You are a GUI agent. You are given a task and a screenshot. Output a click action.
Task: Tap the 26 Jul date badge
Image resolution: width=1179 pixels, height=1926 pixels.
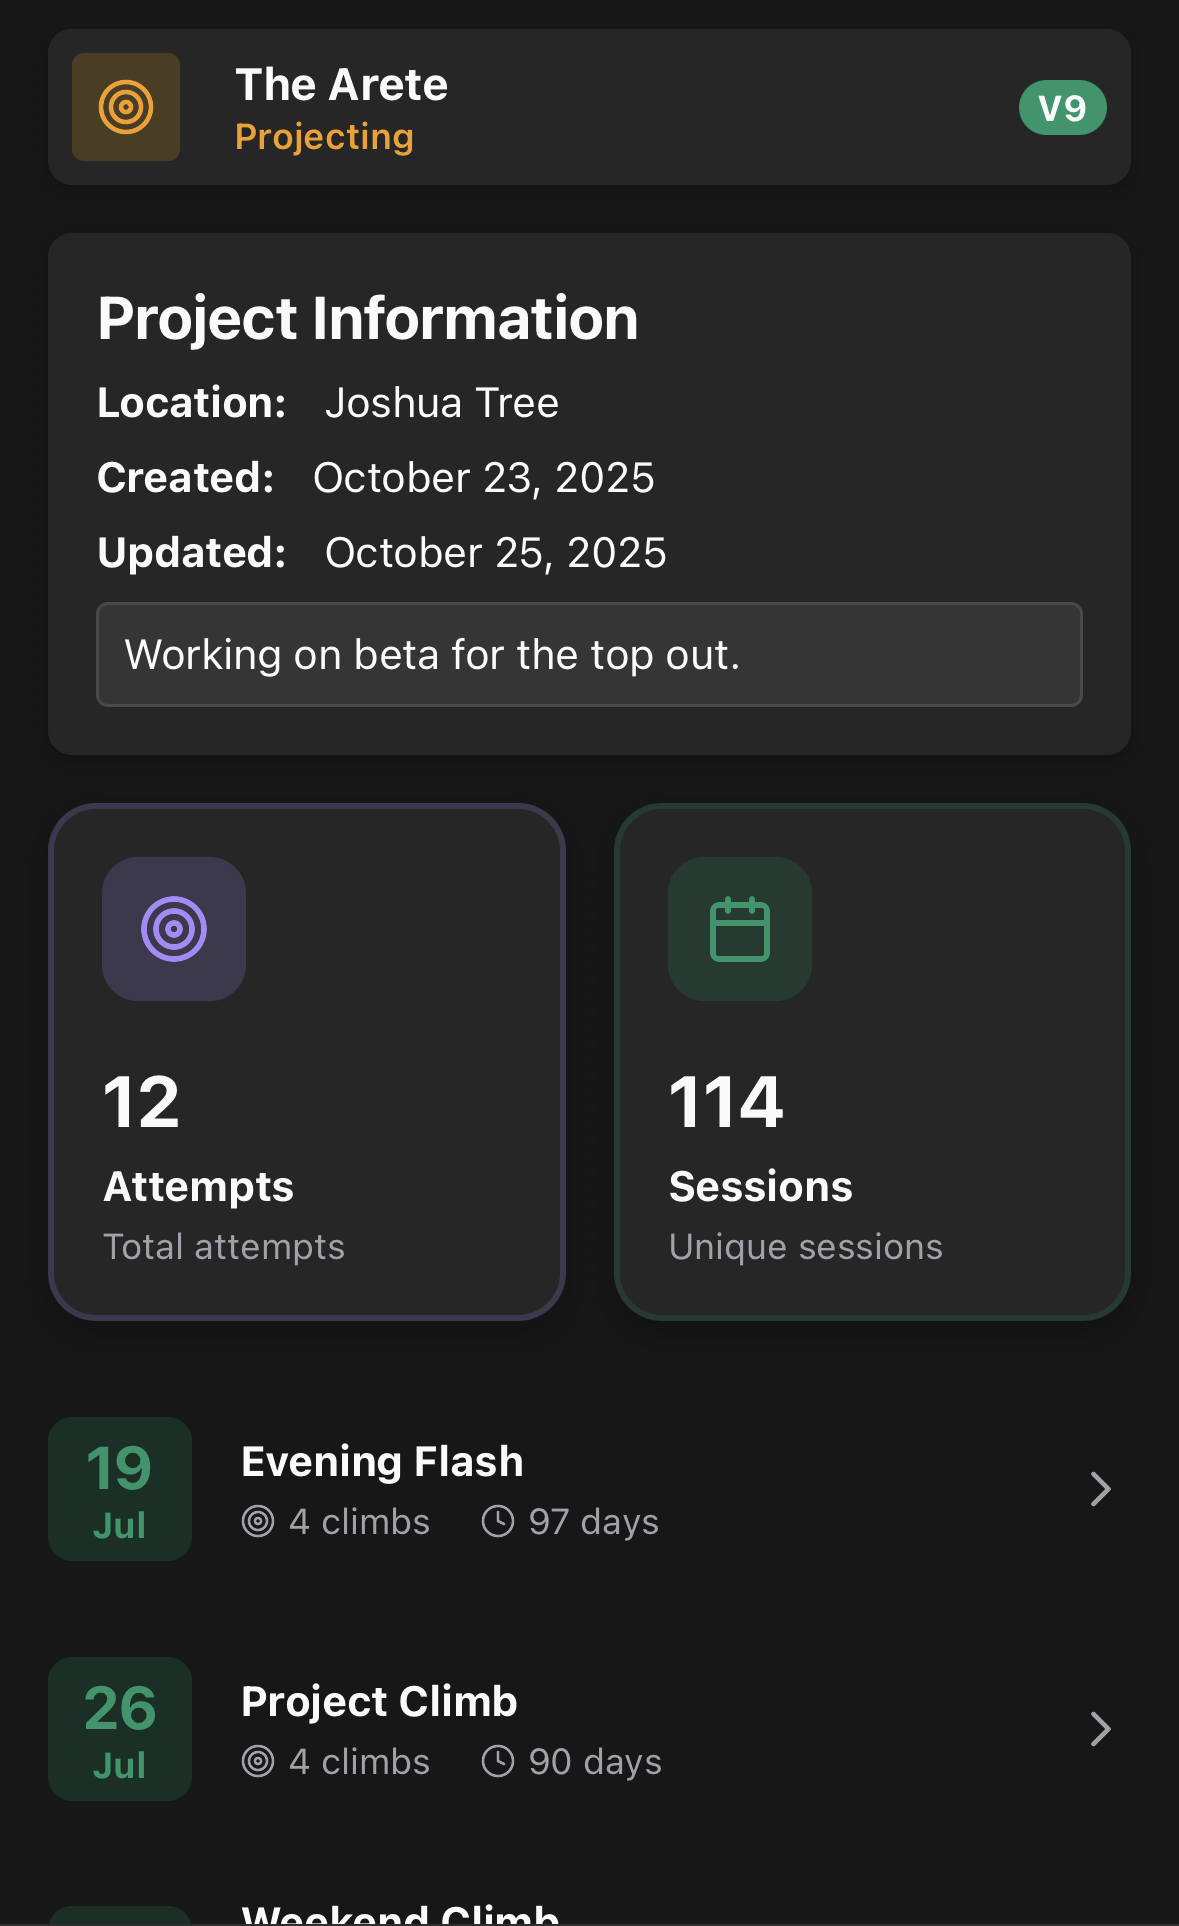point(120,1729)
